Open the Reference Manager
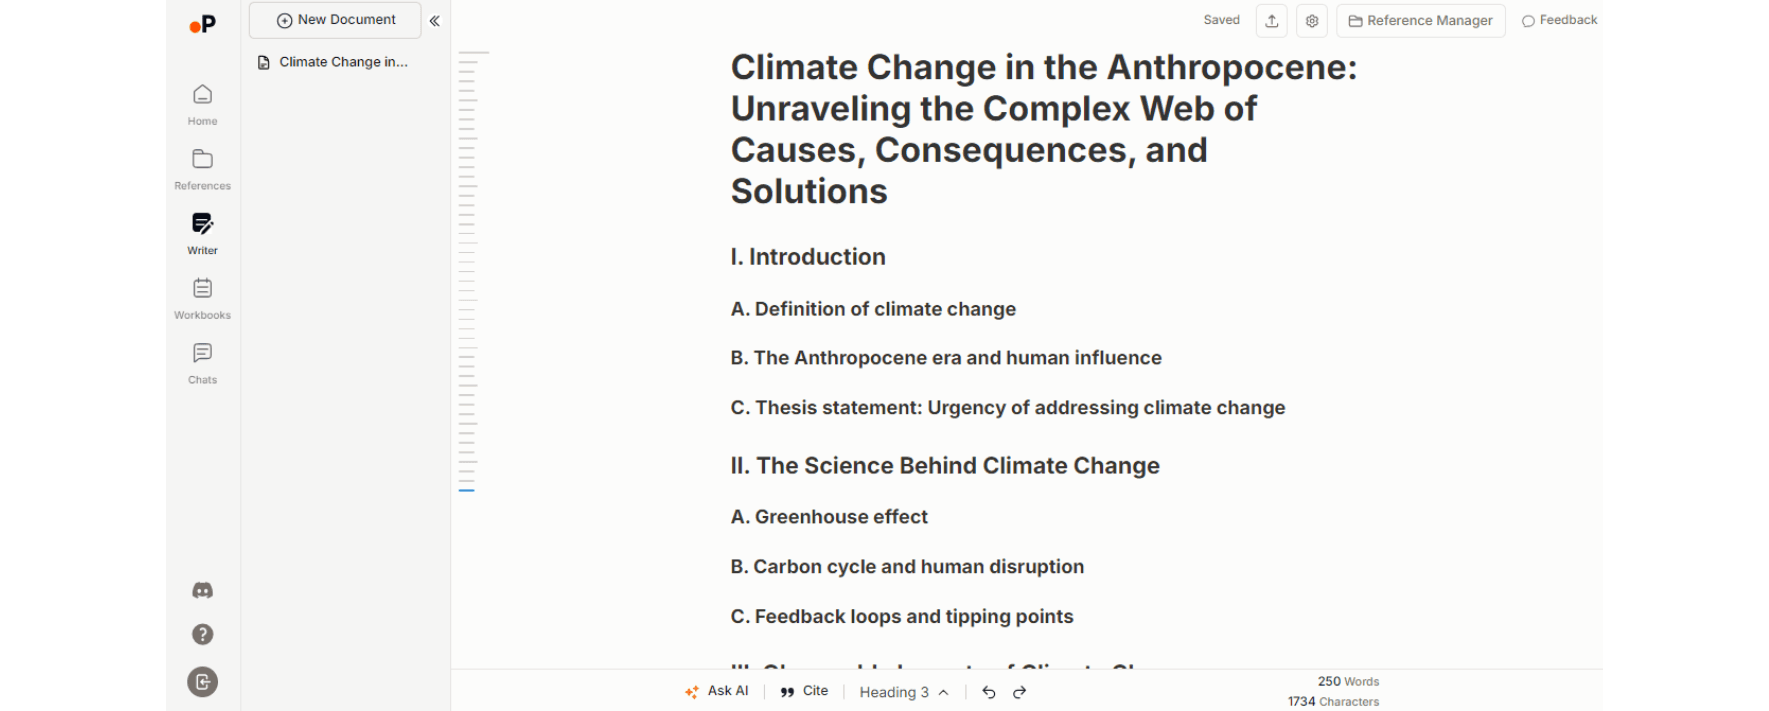The width and height of the screenshot is (1769, 711). (x=1420, y=21)
